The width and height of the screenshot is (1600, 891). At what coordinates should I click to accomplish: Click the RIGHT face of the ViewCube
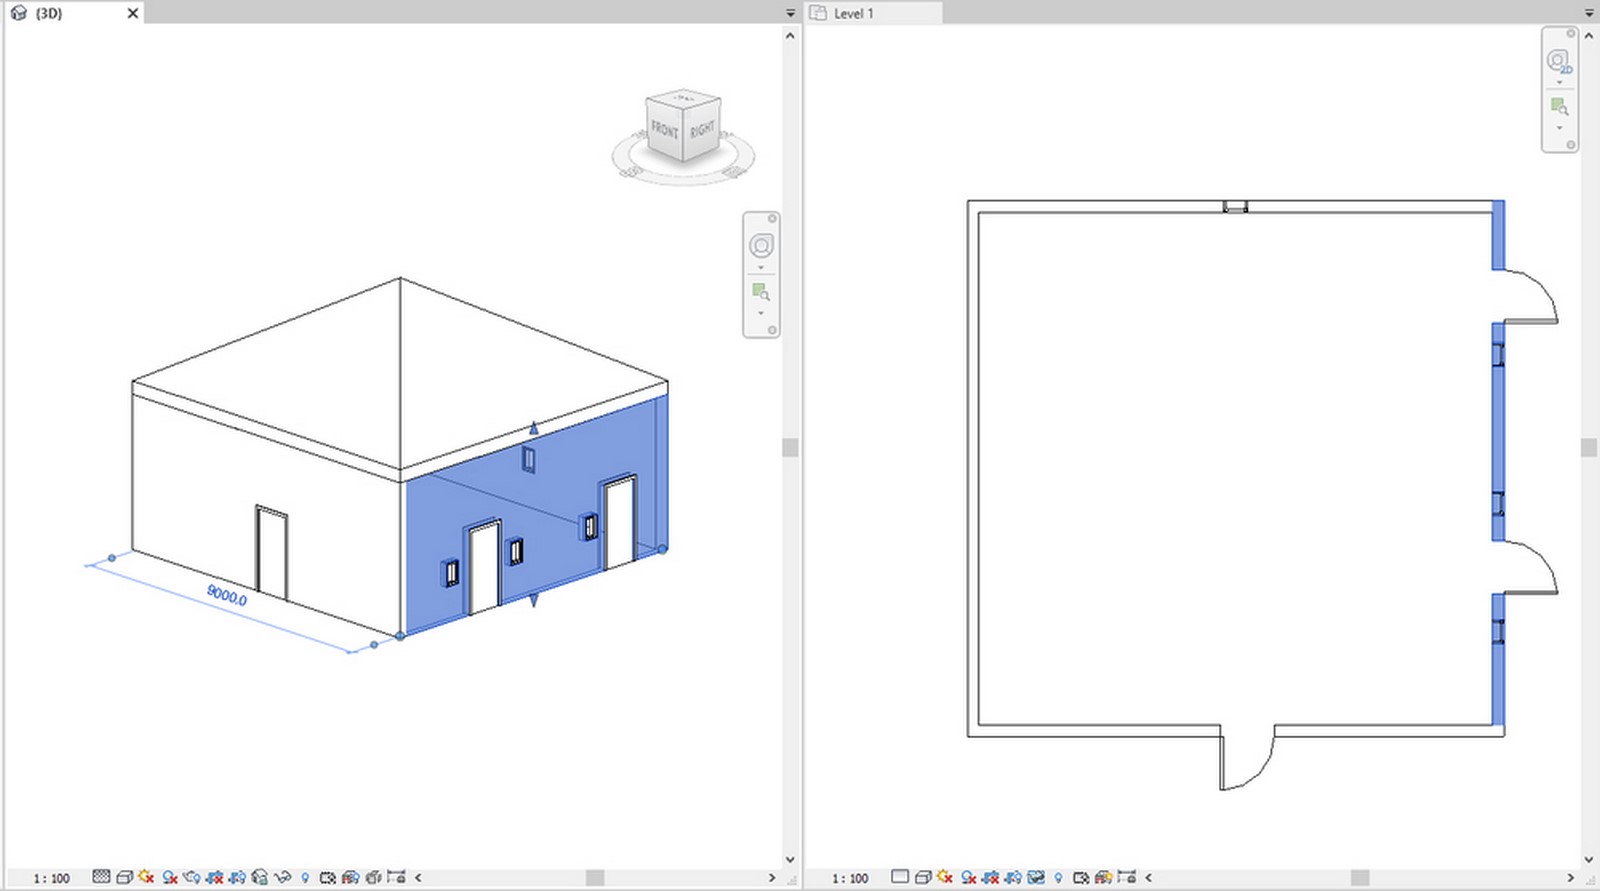[702, 130]
